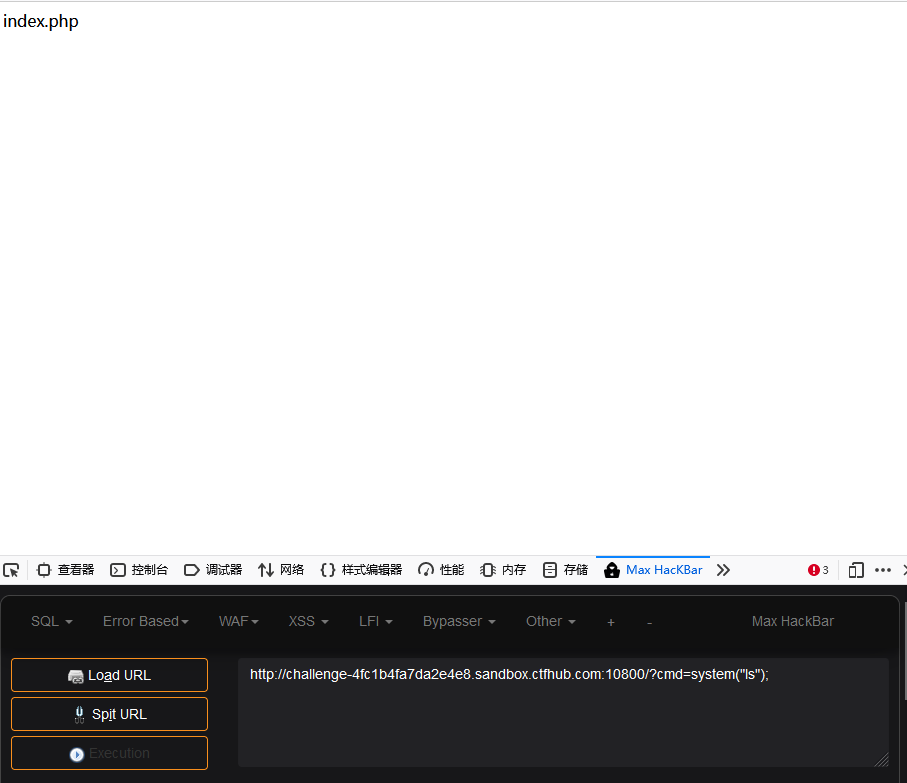
Task: Open the 调试器 debugger tab
Action: point(213,570)
